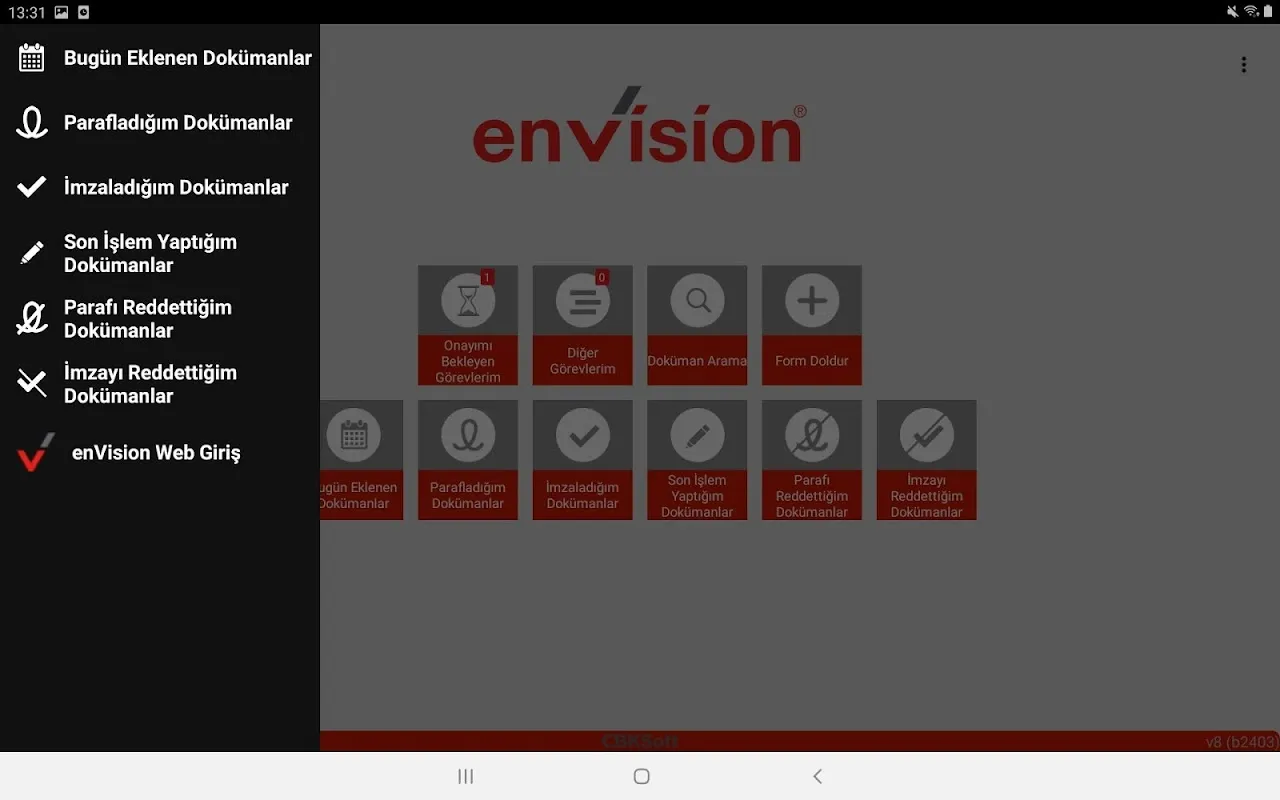Open the Onayımı Bekleyen Görevlerim hourglass tile
This screenshot has width=1280, height=800.
468,325
